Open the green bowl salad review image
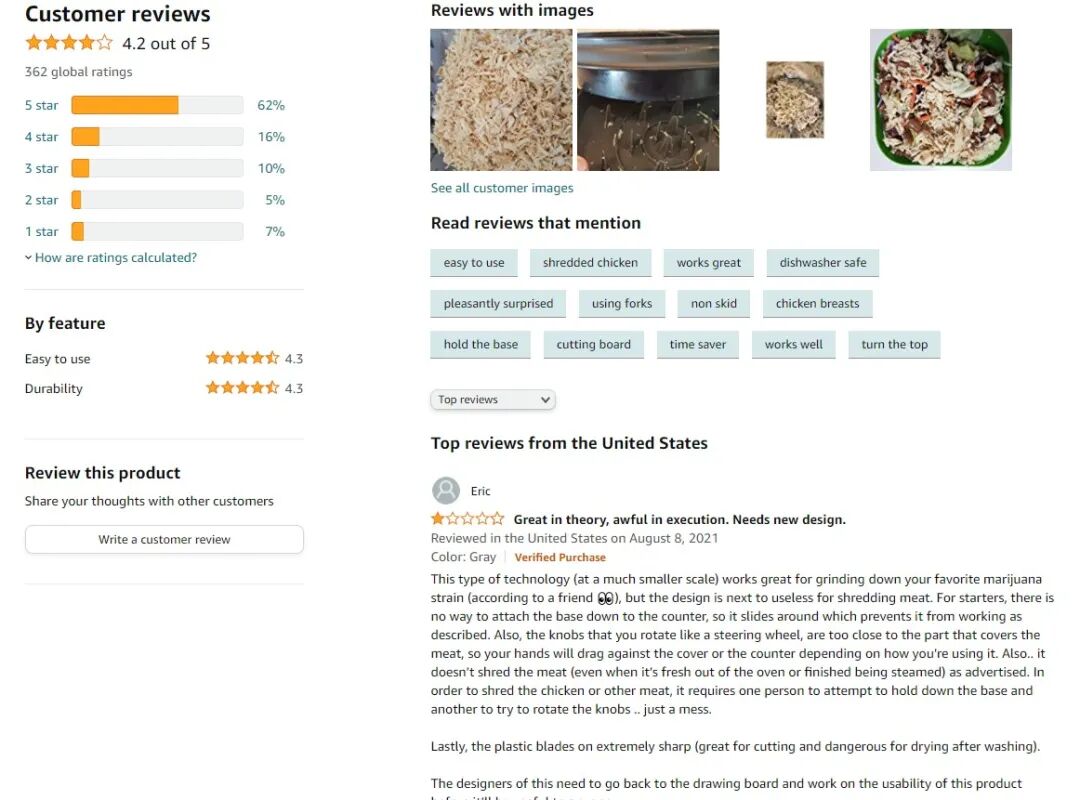This screenshot has height=800, width=1080. pyautogui.click(x=941, y=100)
